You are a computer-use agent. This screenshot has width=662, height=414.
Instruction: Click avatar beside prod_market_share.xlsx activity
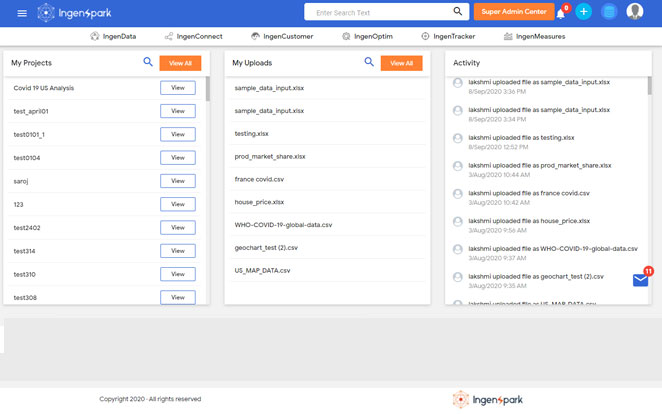(458, 166)
